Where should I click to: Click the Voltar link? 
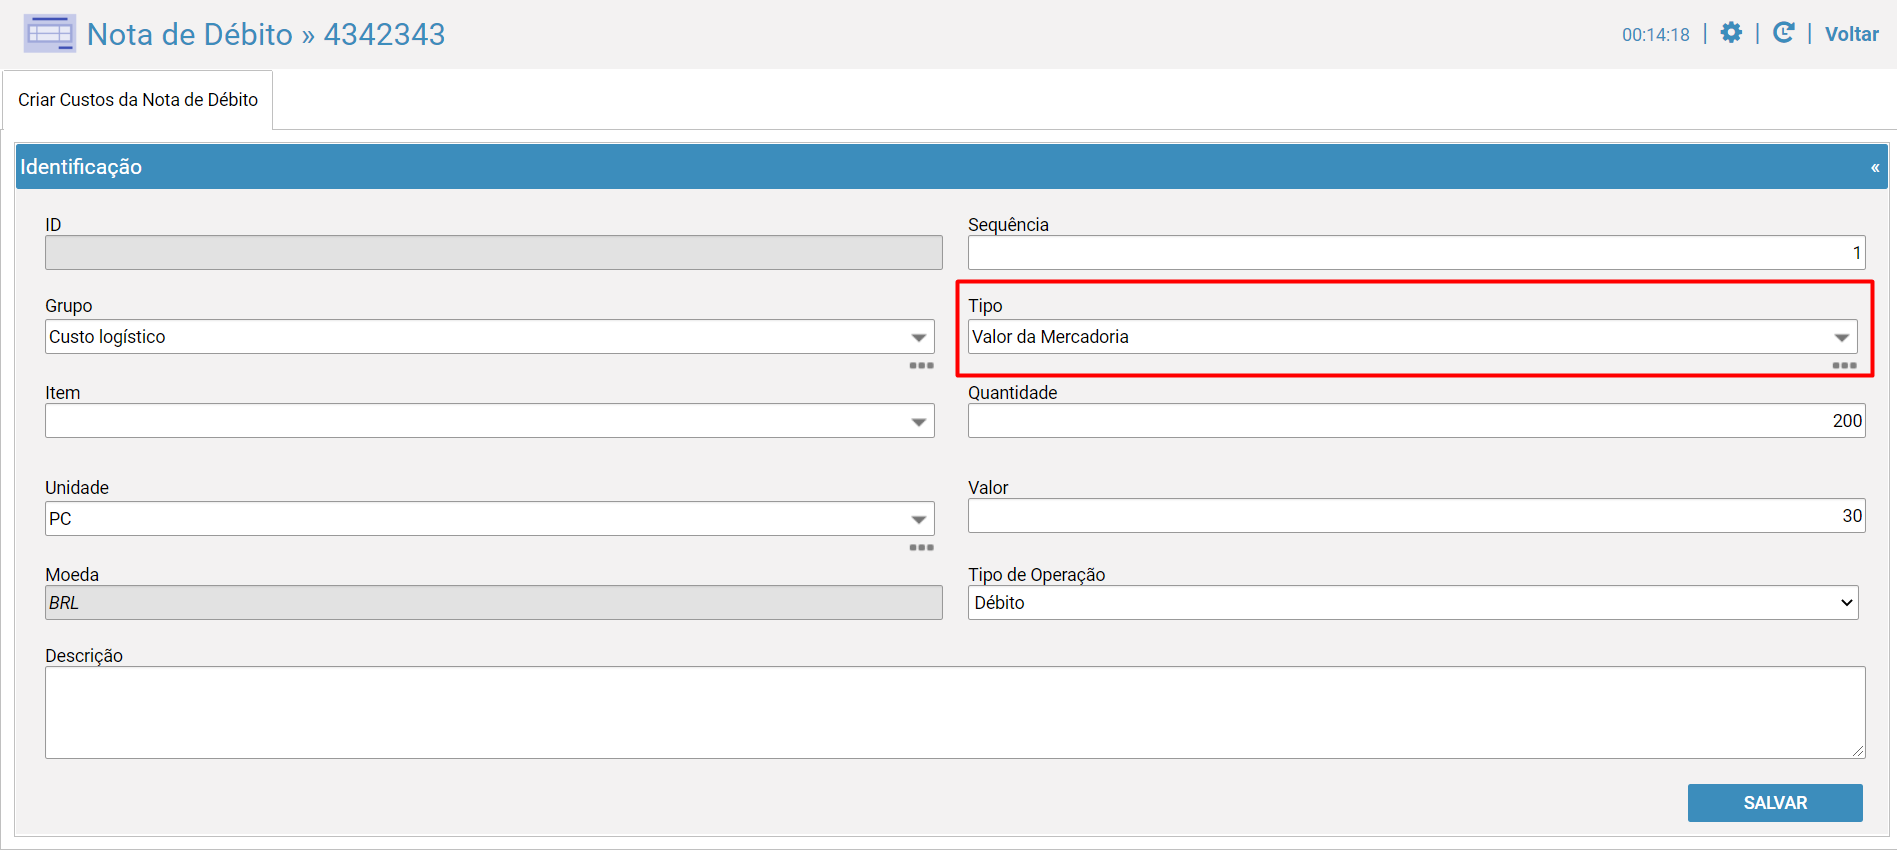(x=1851, y=34)
